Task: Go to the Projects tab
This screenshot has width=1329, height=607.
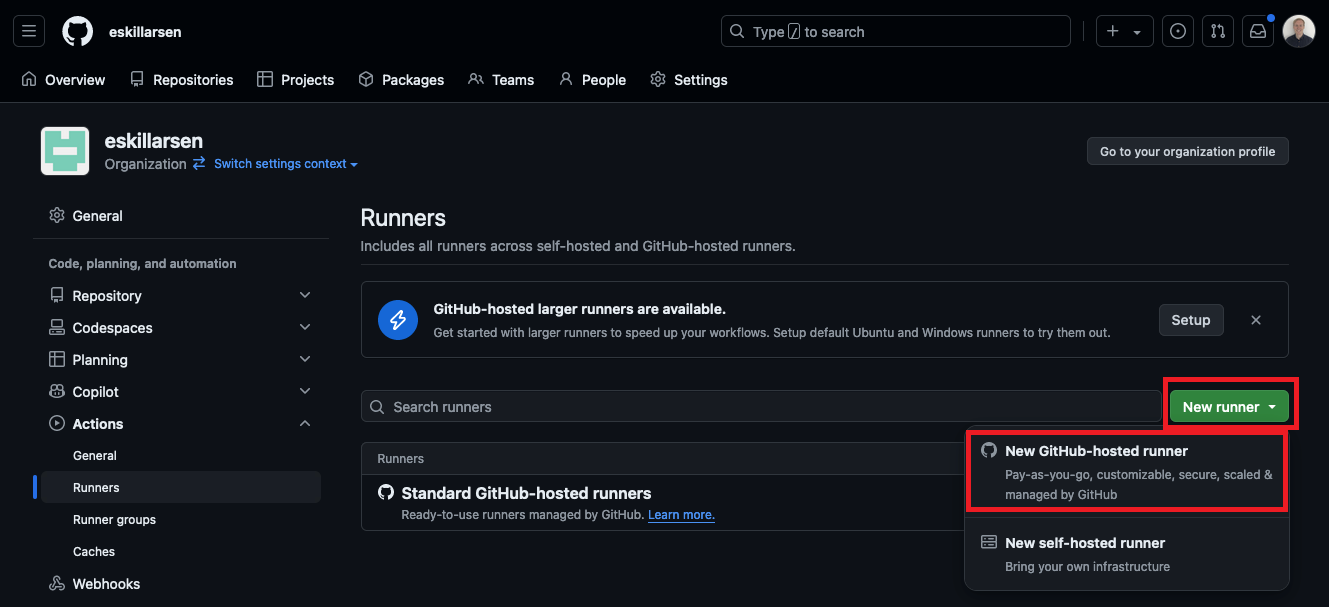Action: [x=295, y=80]
